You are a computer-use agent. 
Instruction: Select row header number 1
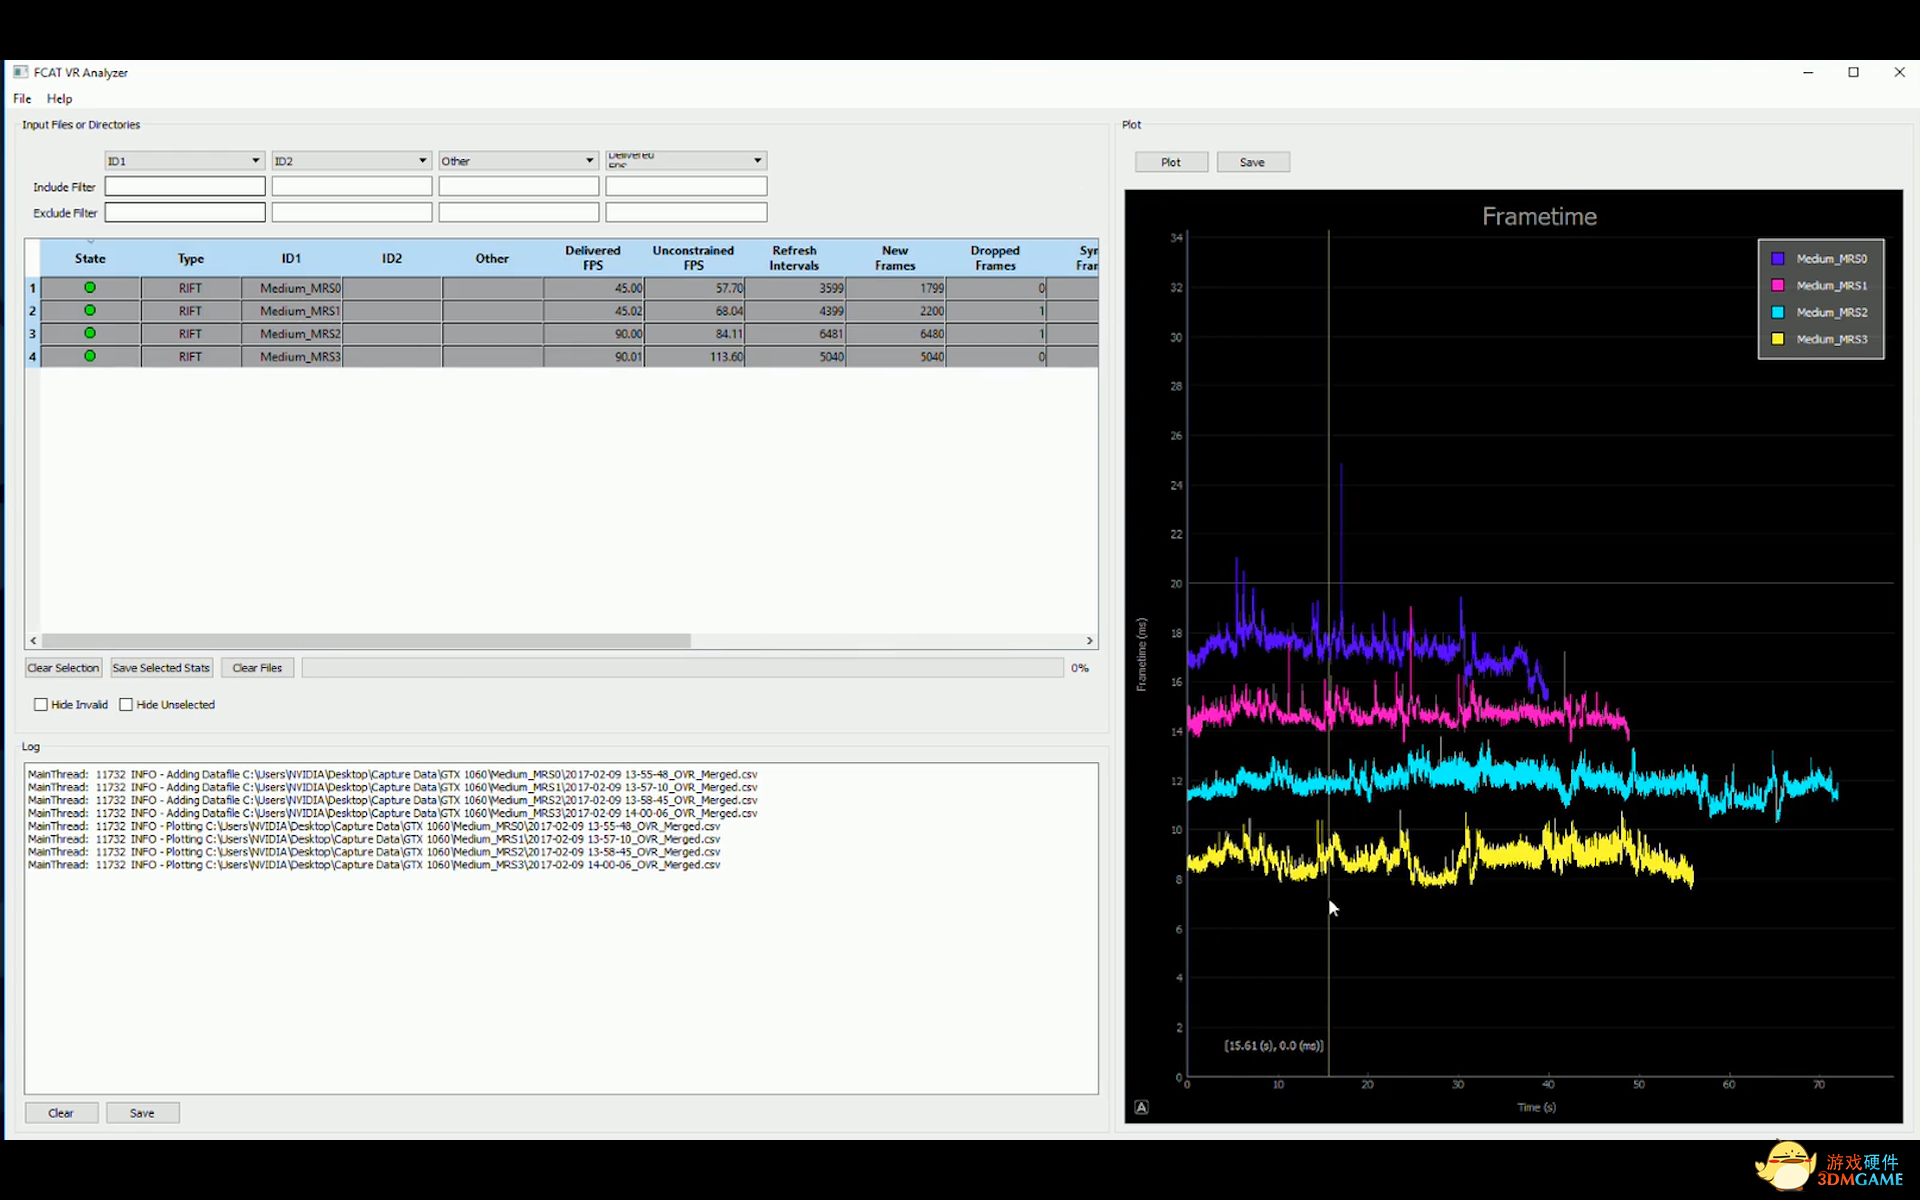[x=32, y=288]
